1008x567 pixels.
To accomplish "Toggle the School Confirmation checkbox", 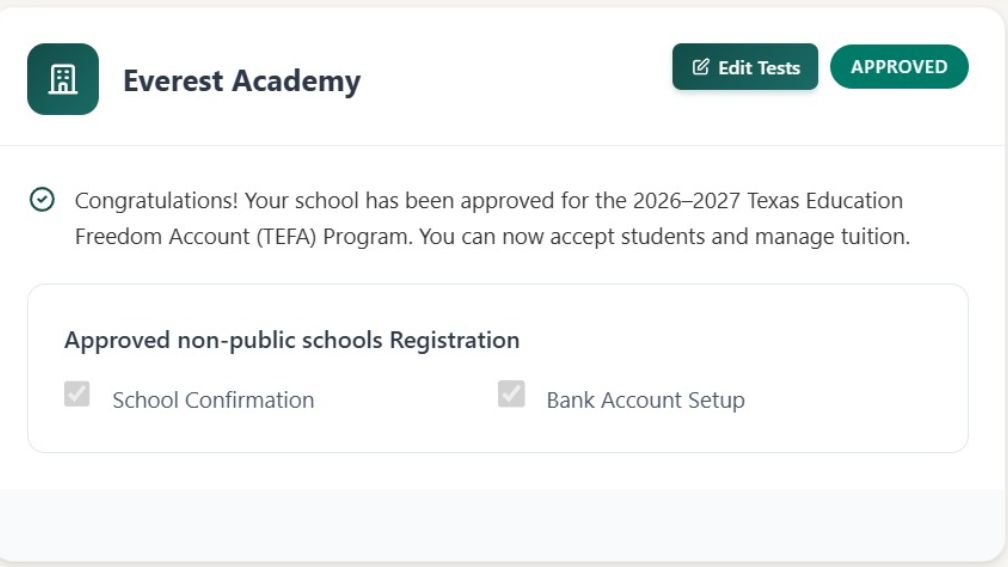I will click(x=77, y=394).
